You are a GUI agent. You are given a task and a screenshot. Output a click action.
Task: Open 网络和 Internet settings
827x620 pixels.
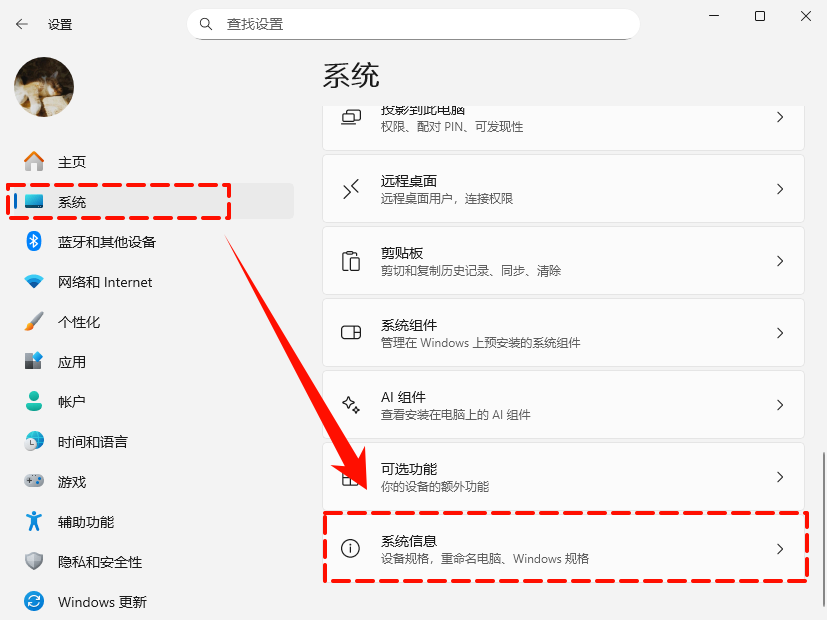[x=105, y=282]
